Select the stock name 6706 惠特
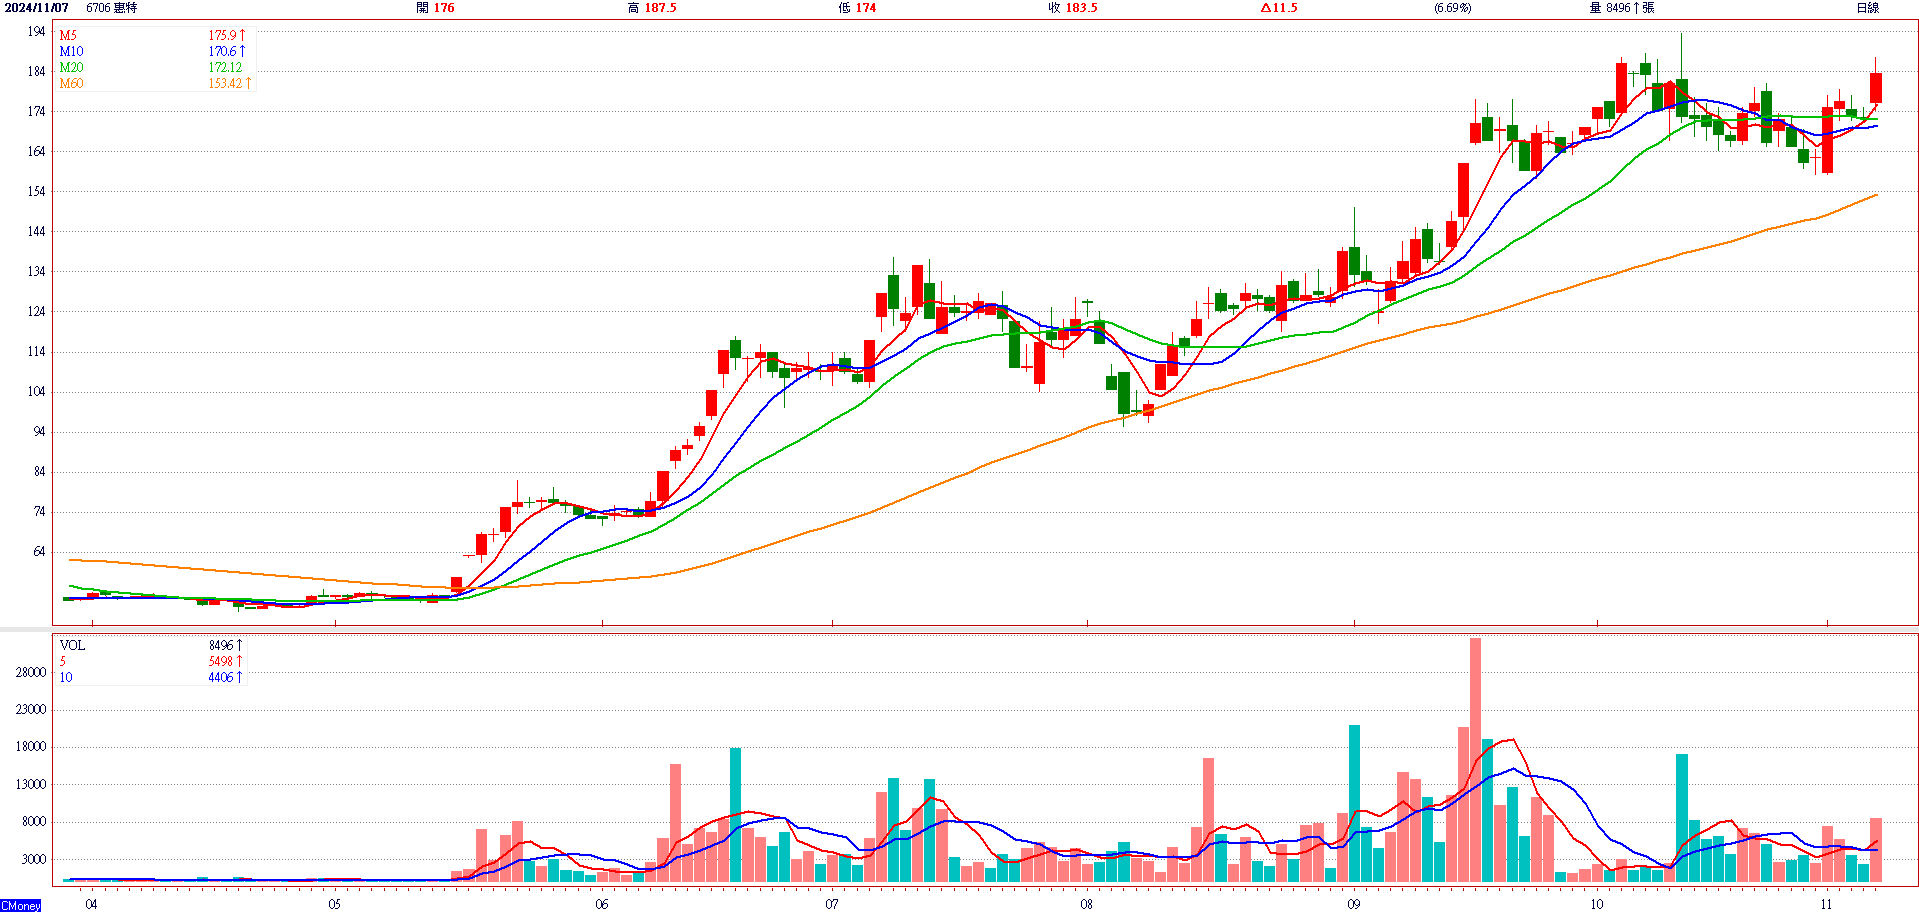This screenshot has height=922, width=1919. pyautogui.click(x=112, y=8)
